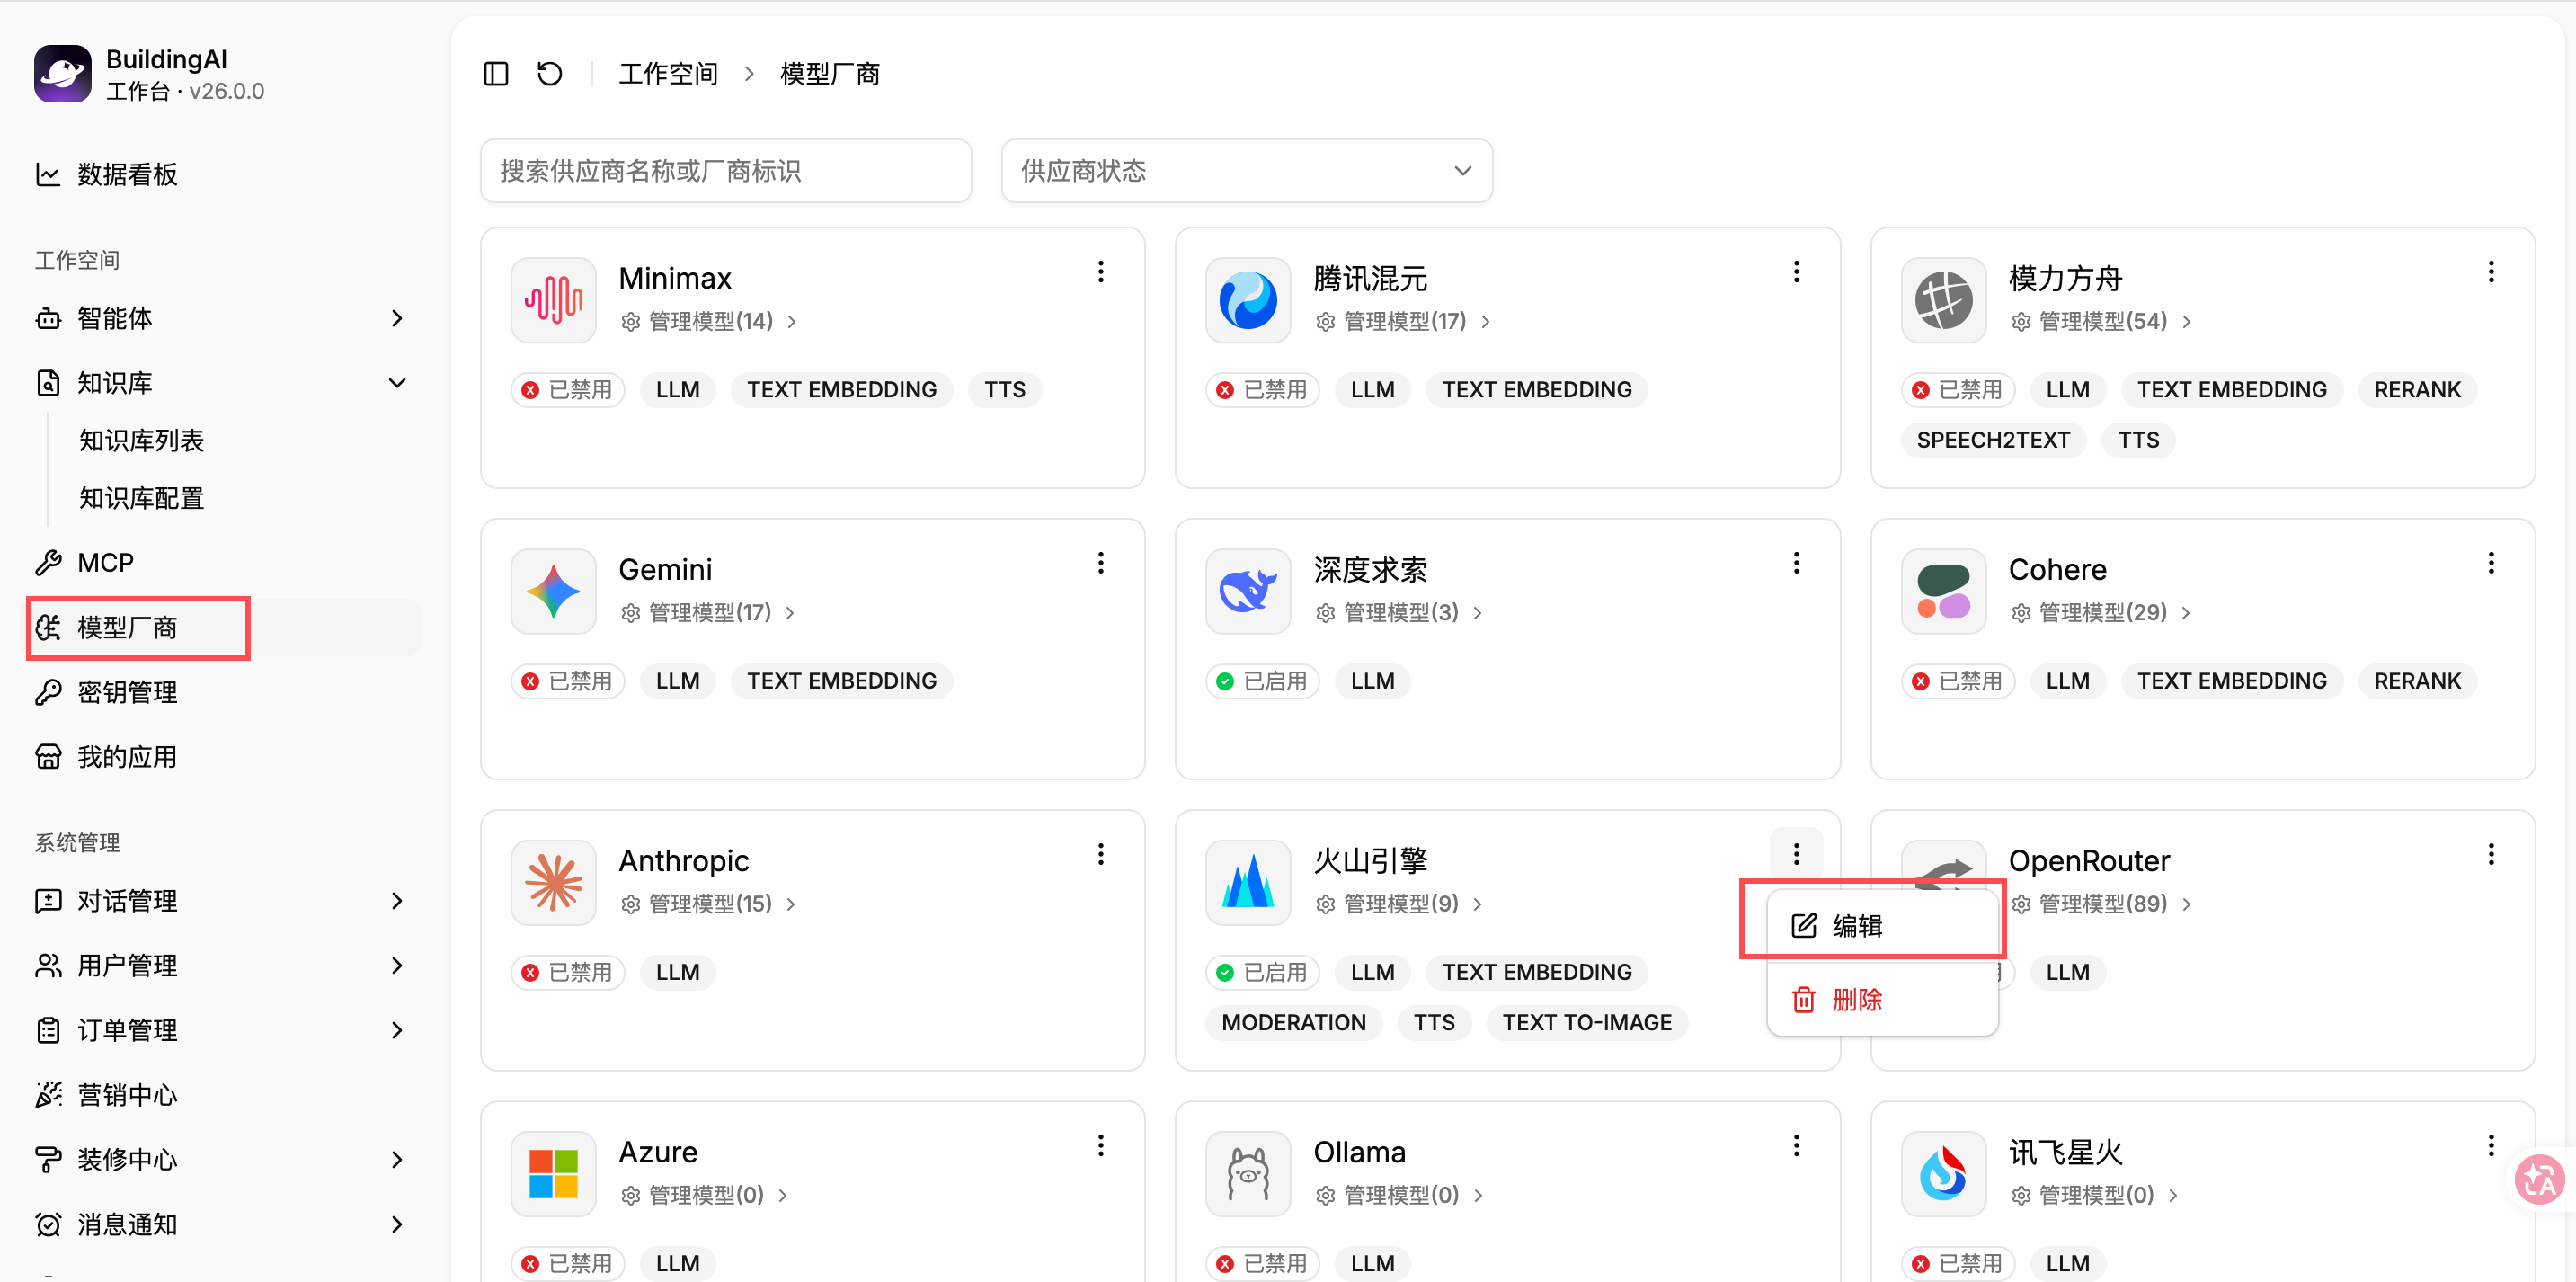Screen dimensions: 2576x1282
Task: Open Minimax 管理模型(14) link
Action: [x=709, y=322]
